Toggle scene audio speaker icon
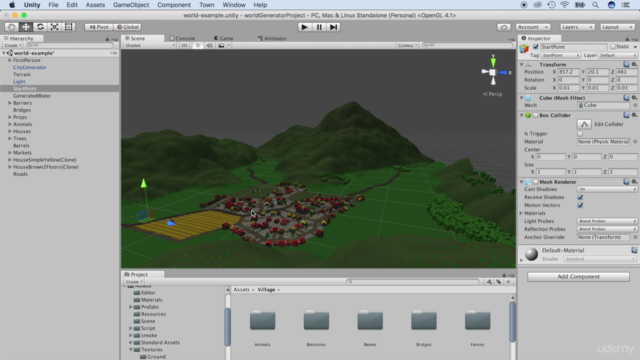The width and height of the screenshot is (640, 360). pos(209,45)
